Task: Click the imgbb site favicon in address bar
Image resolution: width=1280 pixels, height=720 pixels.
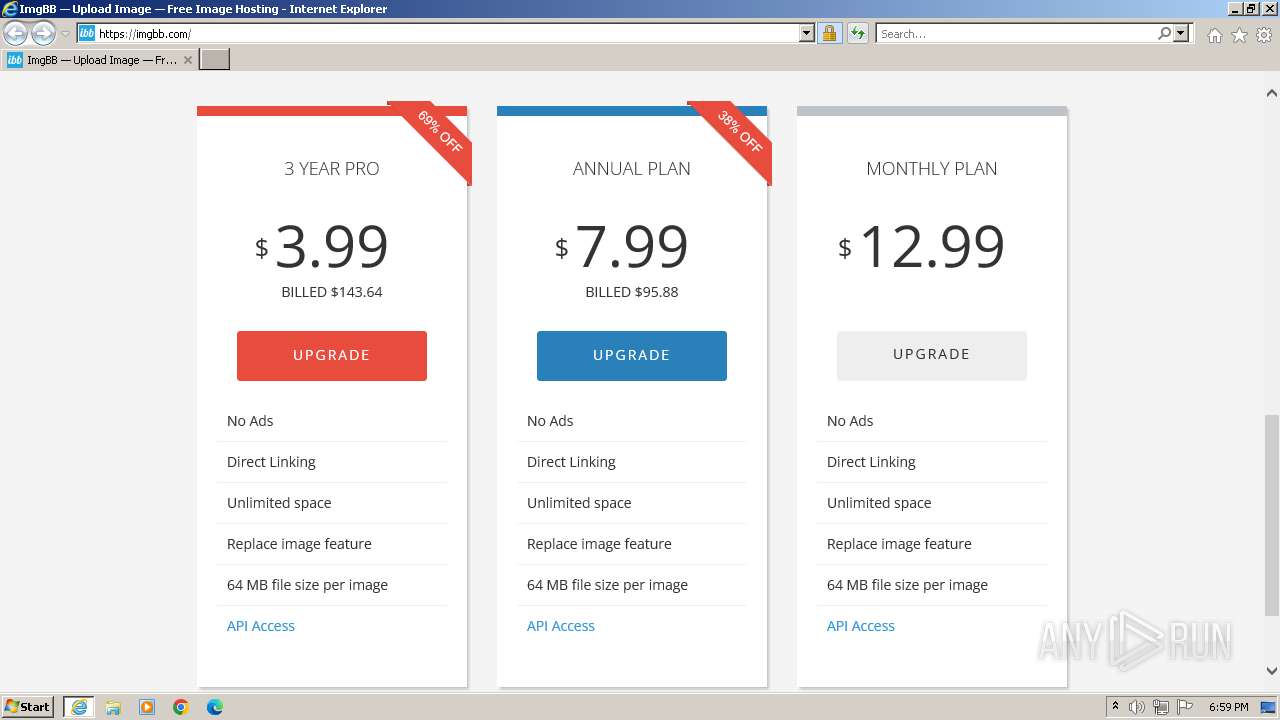Action: (x=87, y=33)
